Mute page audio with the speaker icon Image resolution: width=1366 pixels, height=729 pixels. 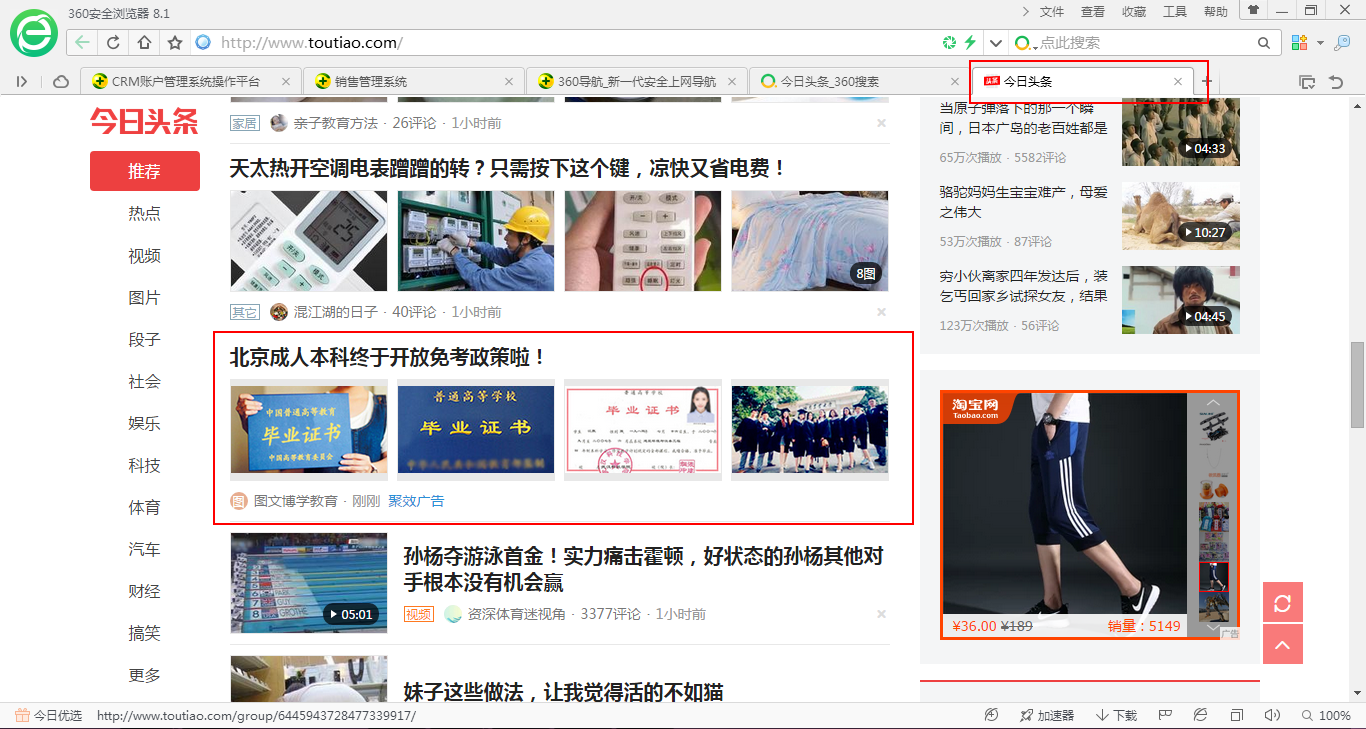1273,714
